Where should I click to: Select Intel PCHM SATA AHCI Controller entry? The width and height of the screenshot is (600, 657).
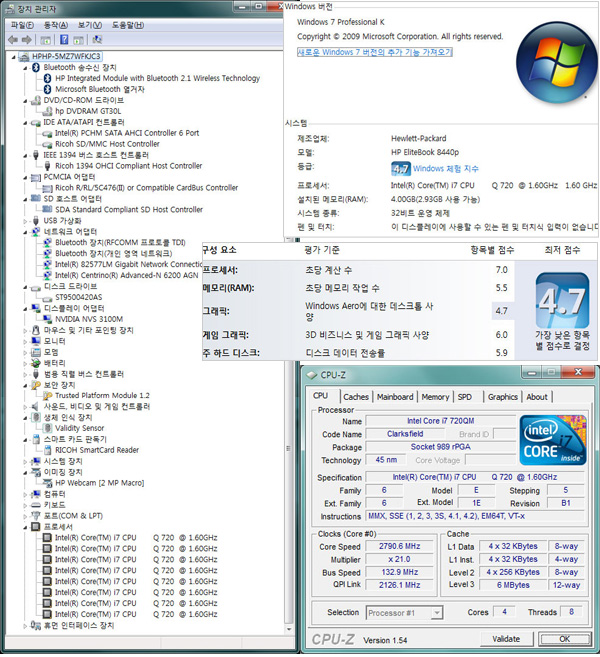click(x=127, y=133)
